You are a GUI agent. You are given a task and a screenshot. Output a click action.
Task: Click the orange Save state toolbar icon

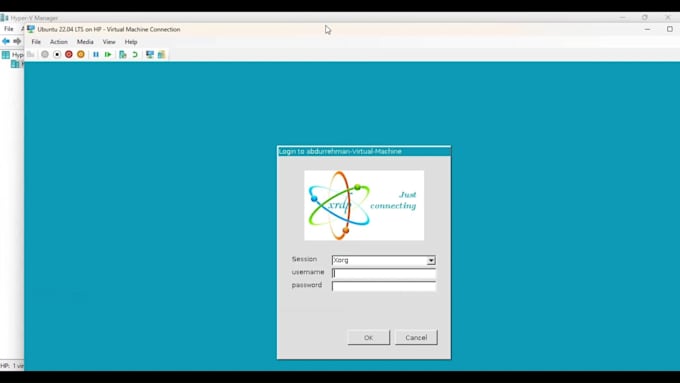(81, 55)
